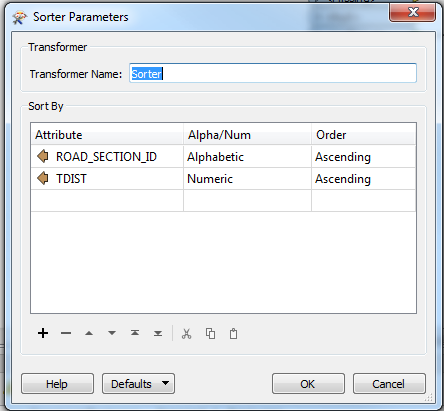Move row to top icon
444x411 pixels.
click(135, 333)
